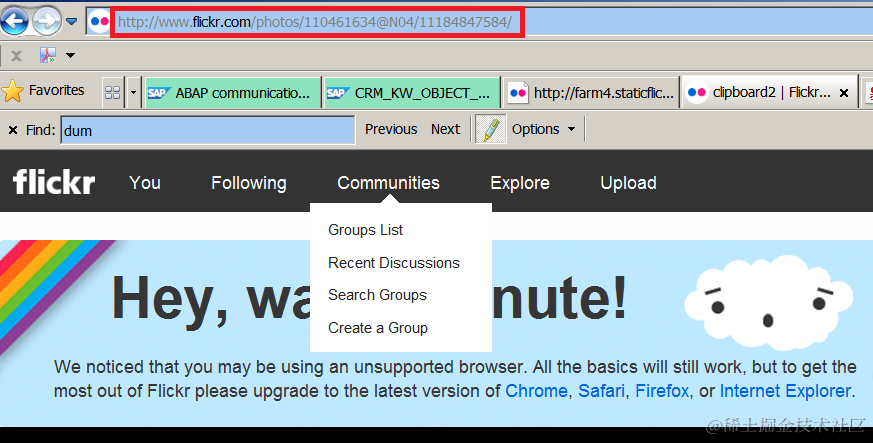Open the Find bar Options dropdown
The image size is (873, 443).
[x=543, y=129]
